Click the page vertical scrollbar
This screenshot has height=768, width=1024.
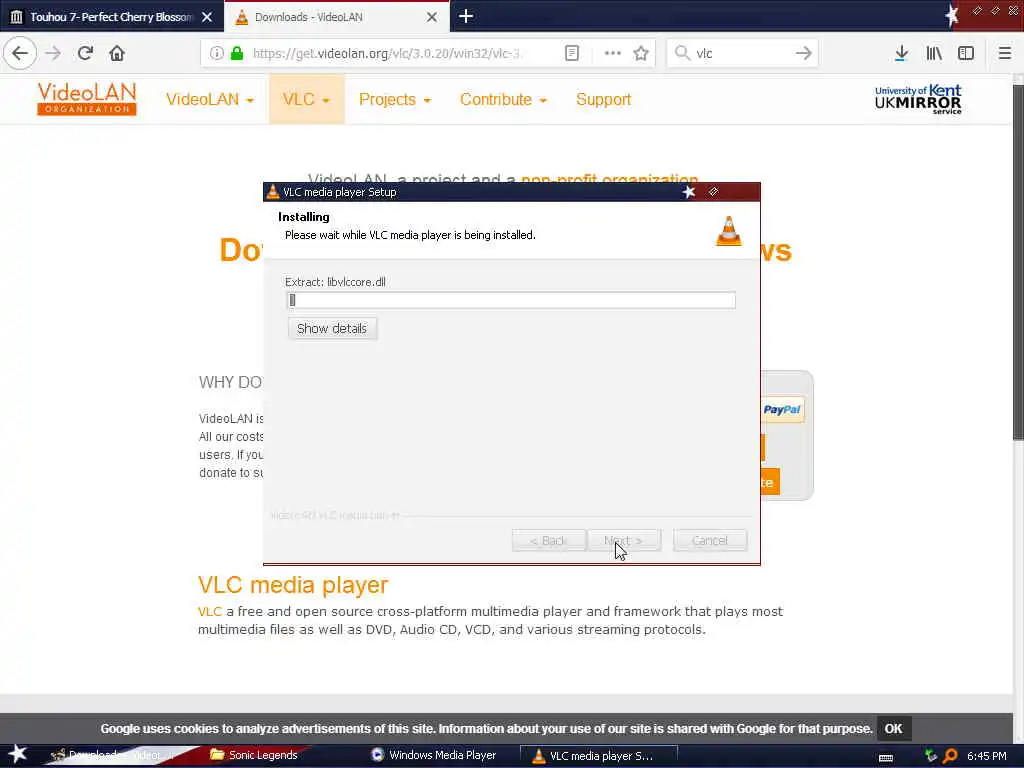[1018, 261]
